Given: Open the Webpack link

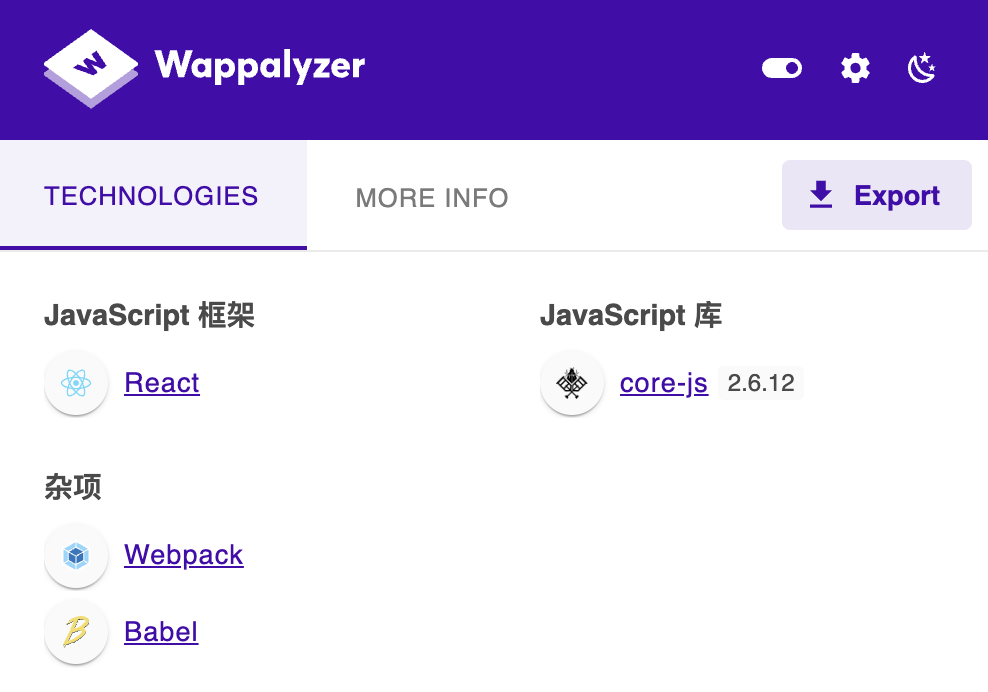Looking at the screenshot, I should 183,555.
